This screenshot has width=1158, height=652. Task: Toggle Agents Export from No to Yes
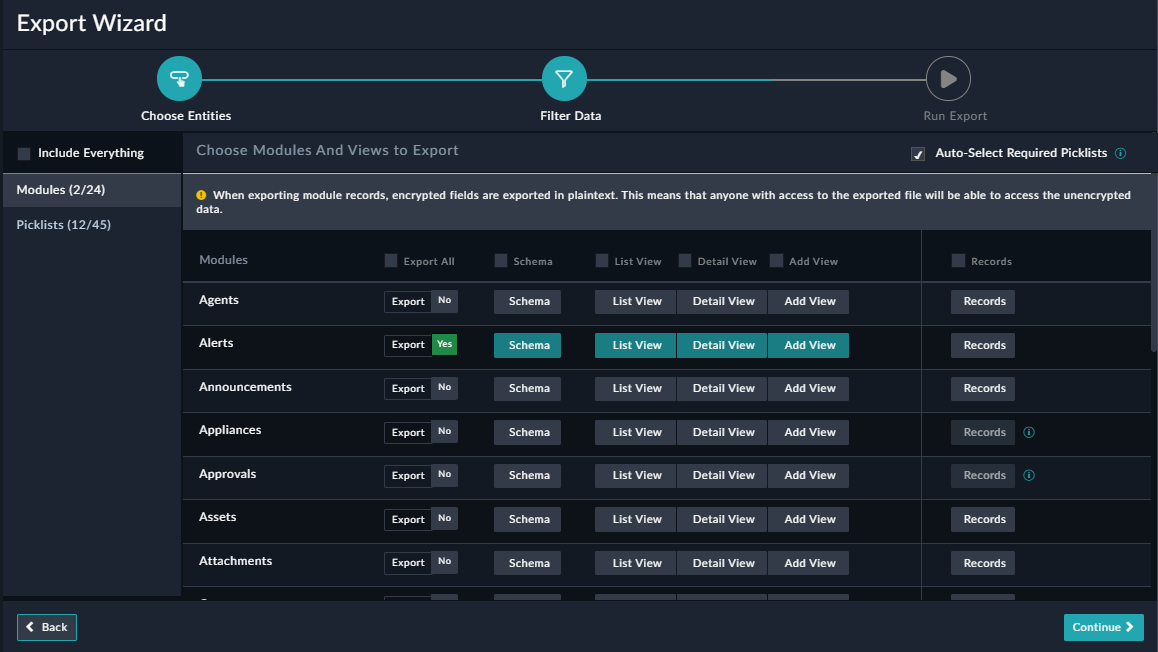tap(420, 301)
